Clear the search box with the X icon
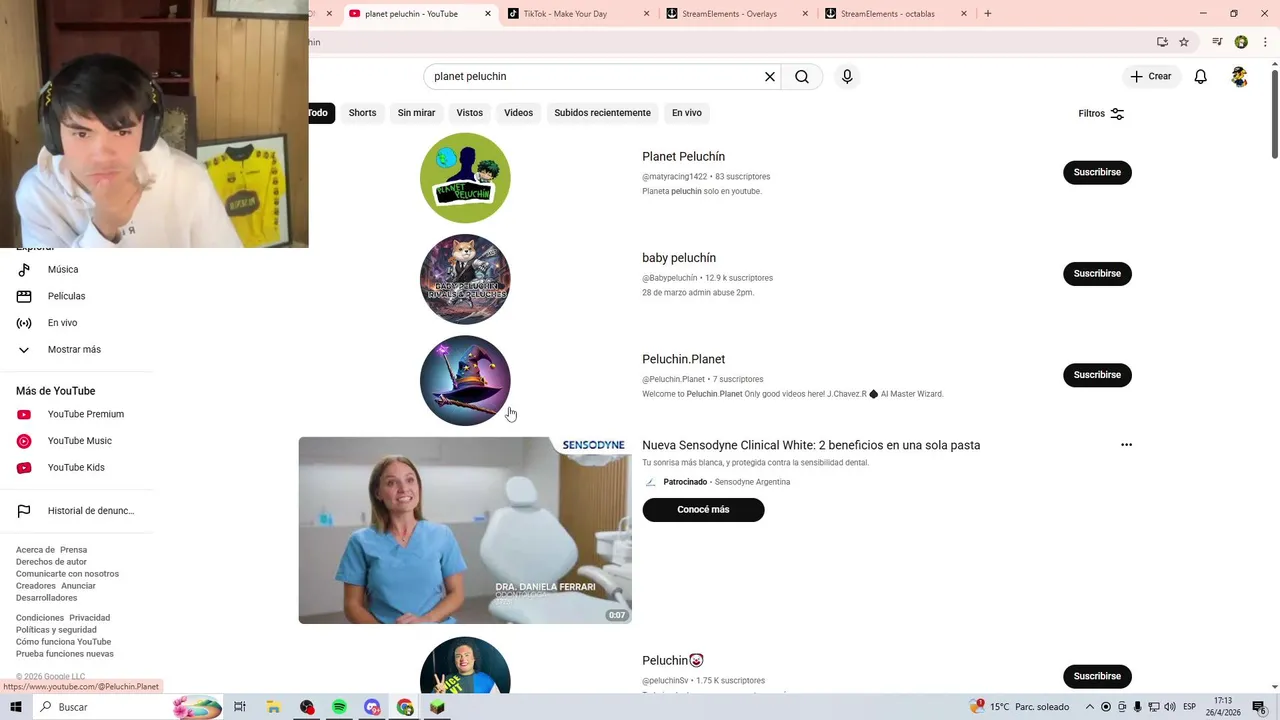Image resolution: width=1280 pixels, height=720 pixels. pyautogui.click(x=770, y=77)
